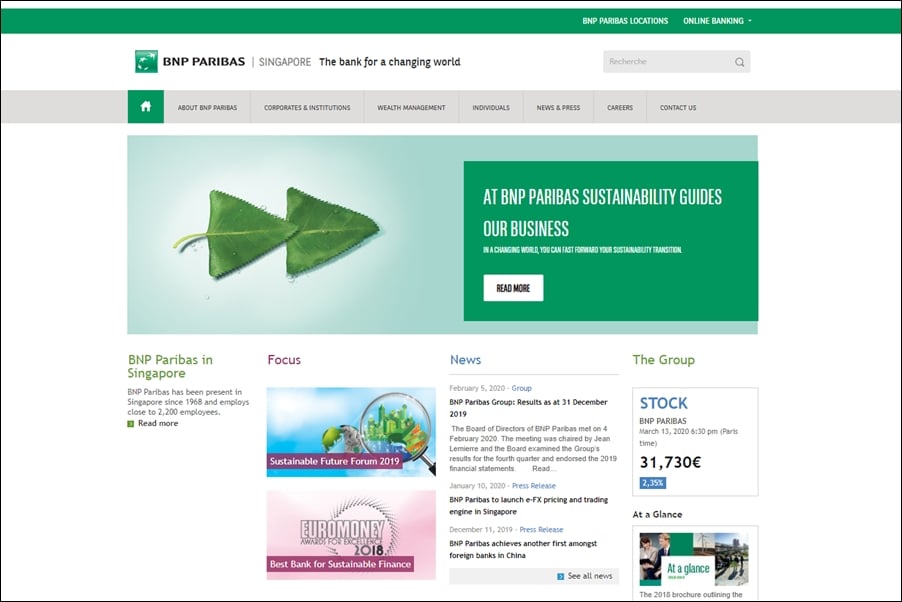Image resolution: width=902 pixels, height=602 pixels.
Task: Click the blue arrow beside See all news
Action: tap(560, 576)
